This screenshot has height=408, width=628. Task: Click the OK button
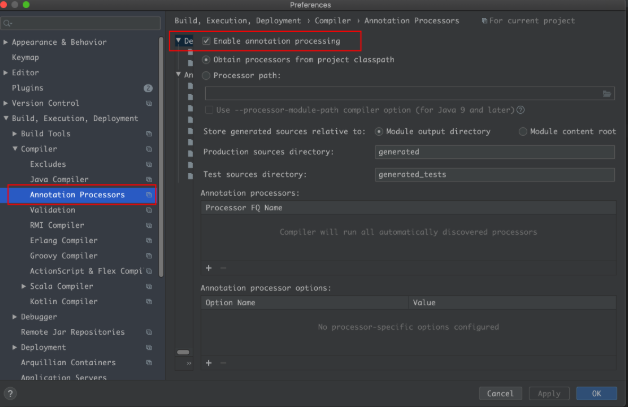point(596,394)
